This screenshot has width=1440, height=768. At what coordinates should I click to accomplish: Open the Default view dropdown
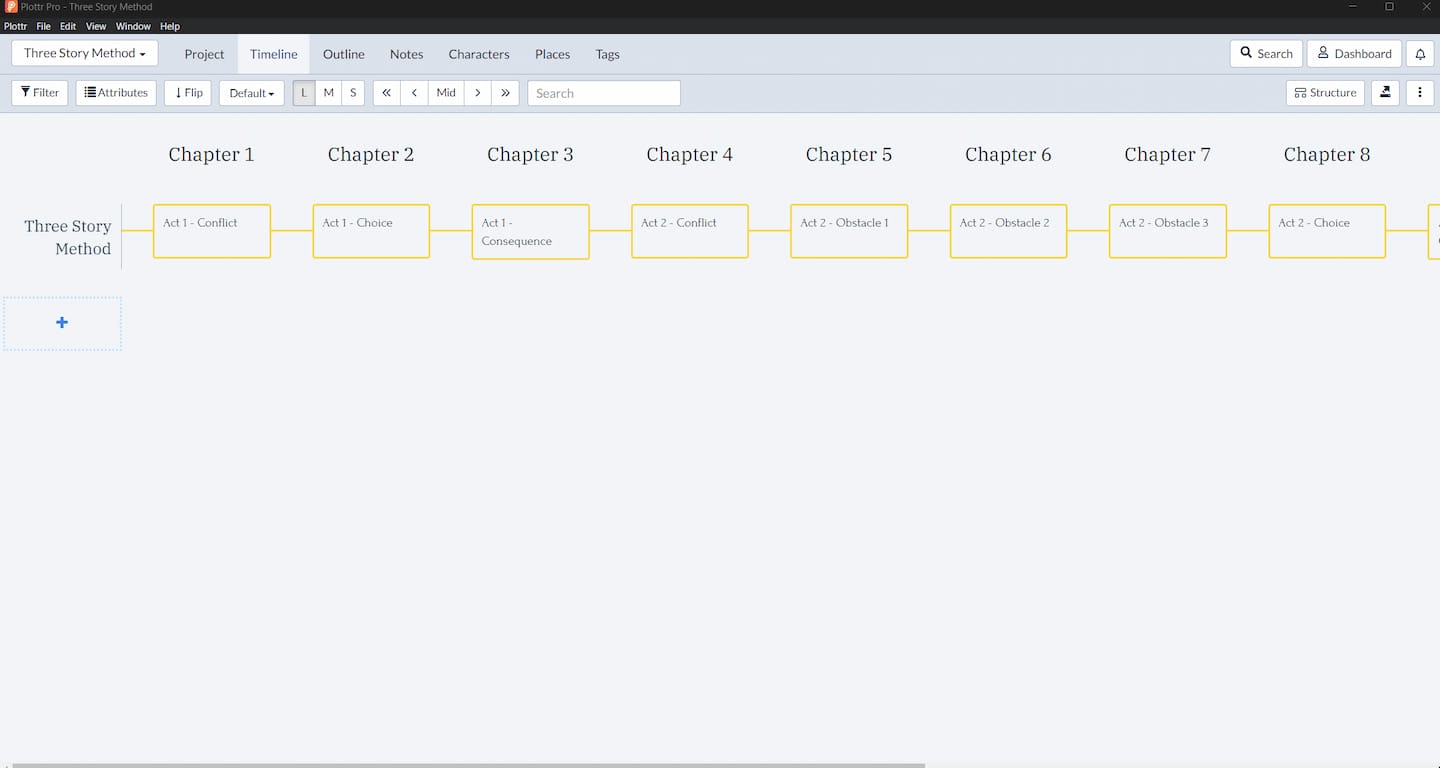pyautogui.click(x=251, y=92)
